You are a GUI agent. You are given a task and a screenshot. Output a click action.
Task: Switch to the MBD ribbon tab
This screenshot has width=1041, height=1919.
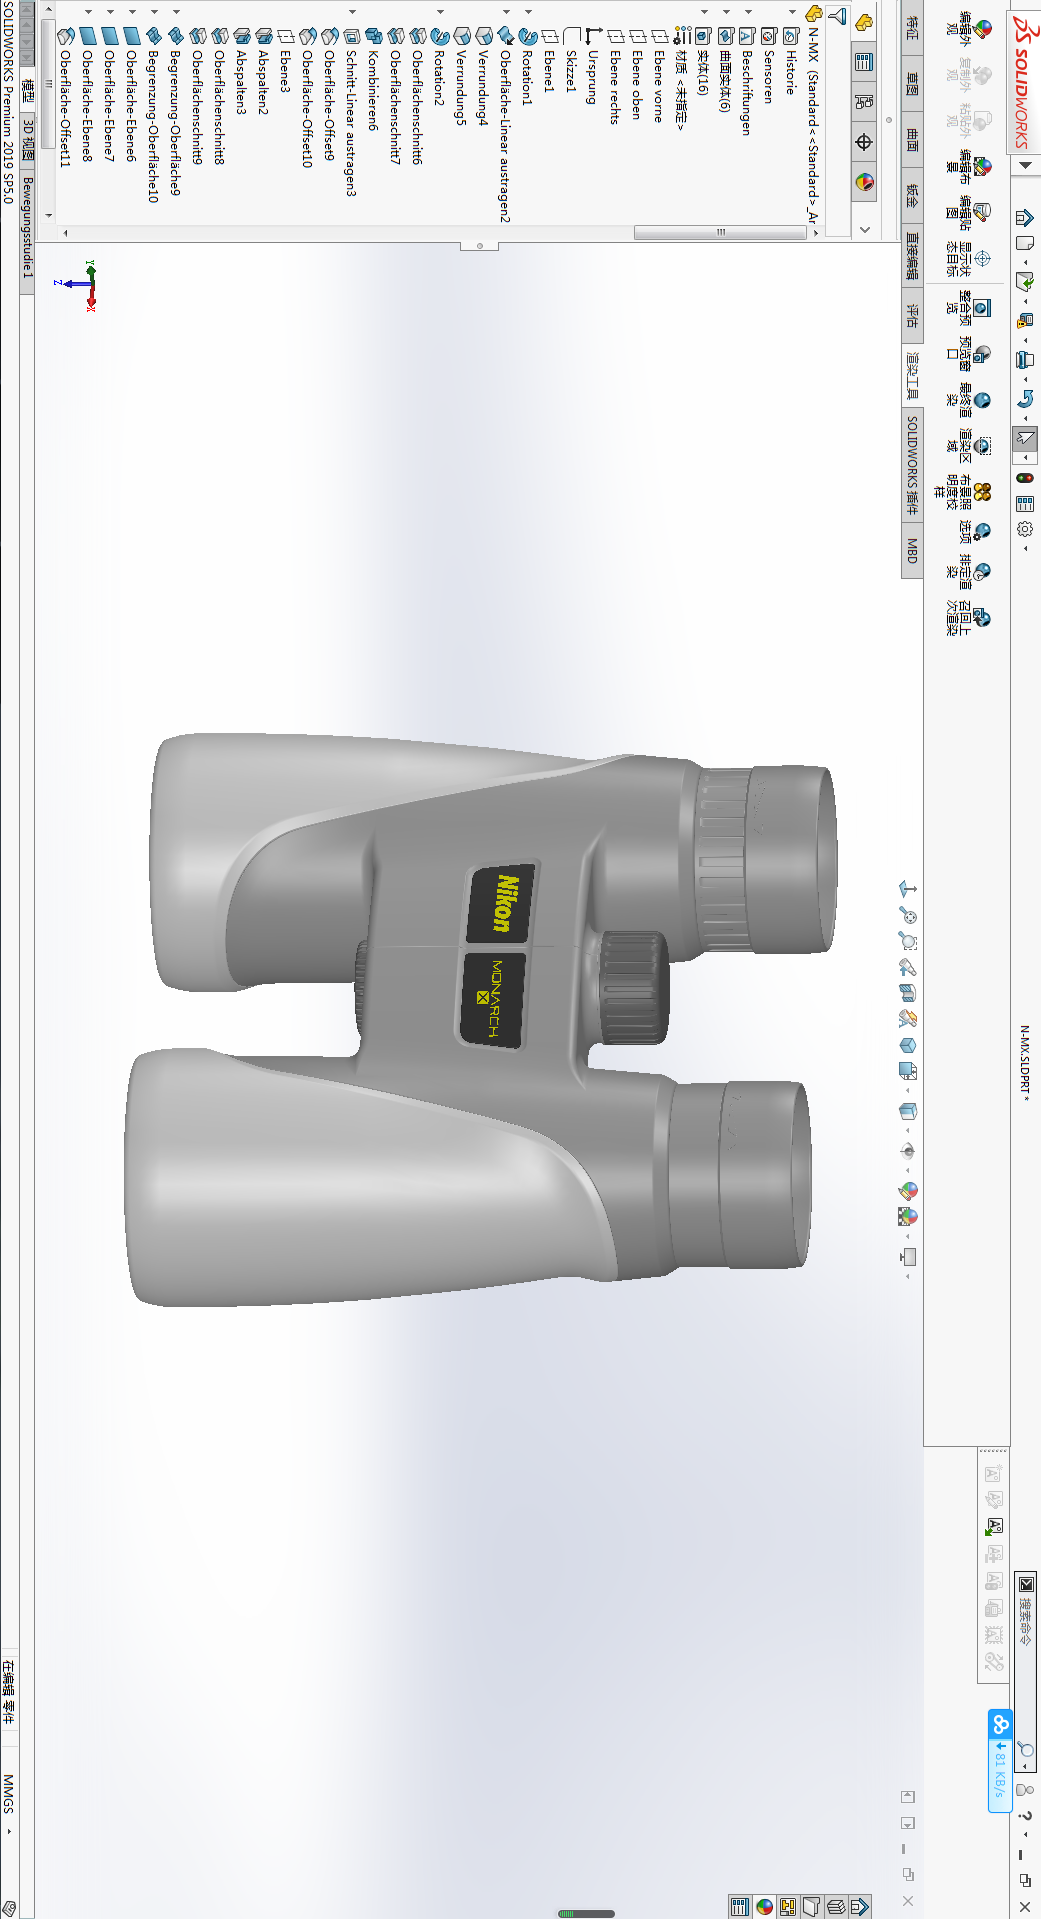(x=912, y=551)
